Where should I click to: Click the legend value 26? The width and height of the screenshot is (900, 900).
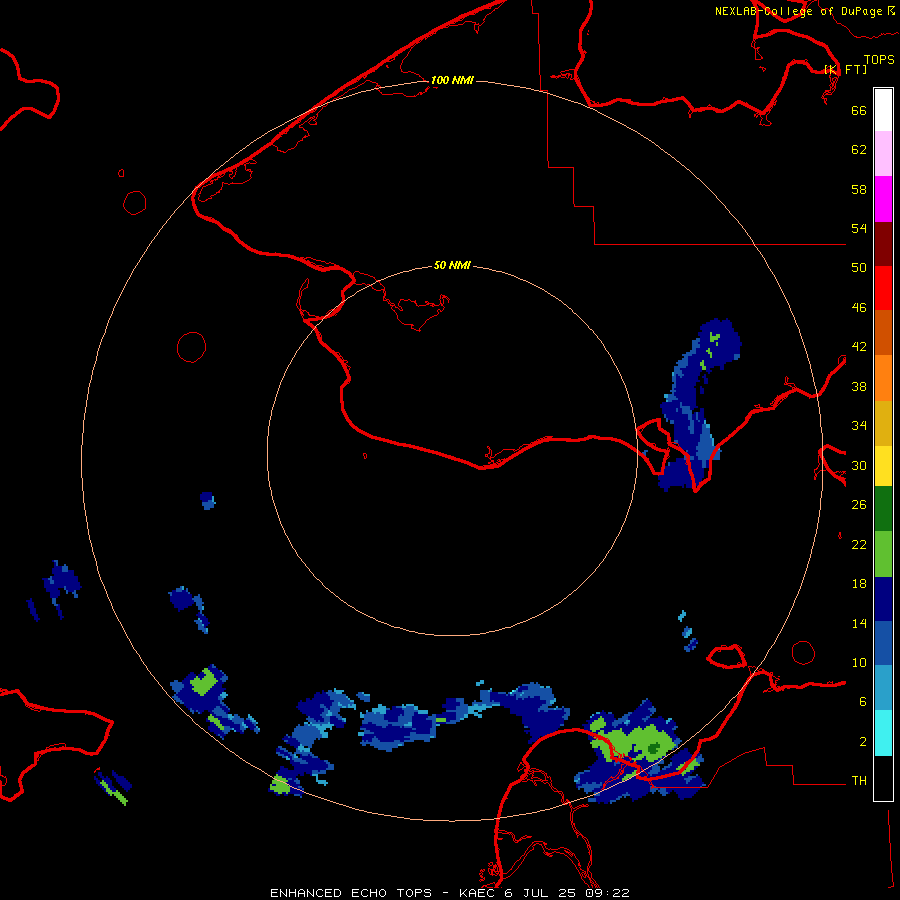click(x=859, y=505)
